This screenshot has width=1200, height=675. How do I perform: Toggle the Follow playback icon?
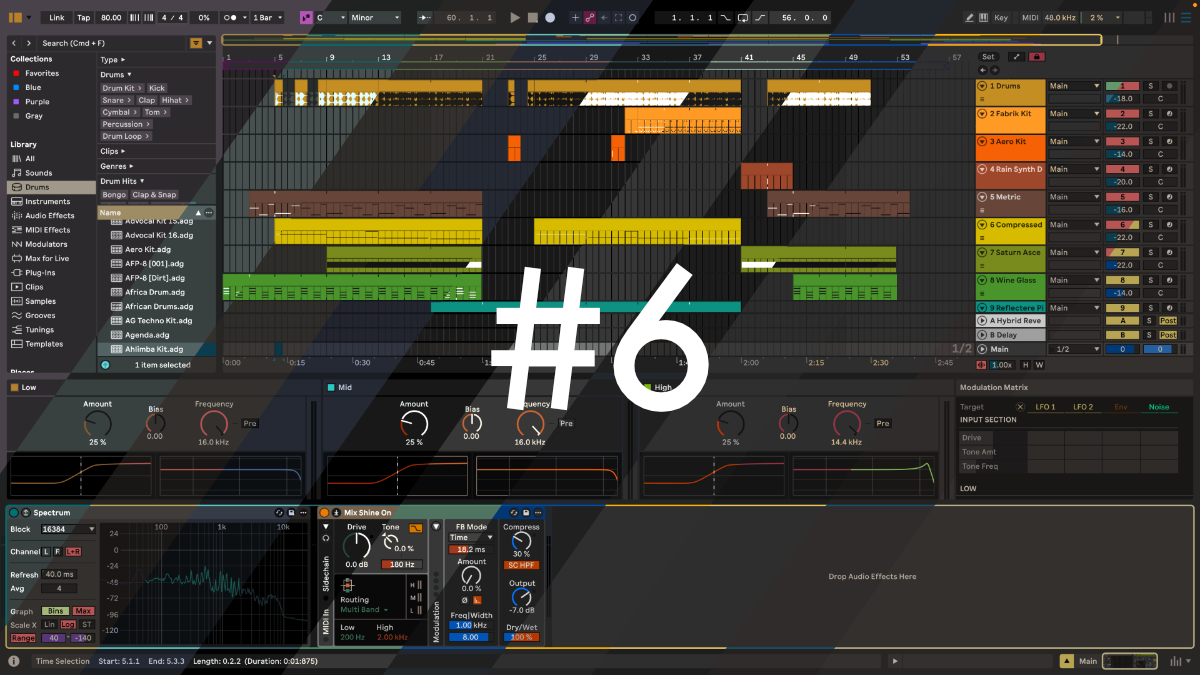point(425,18)
